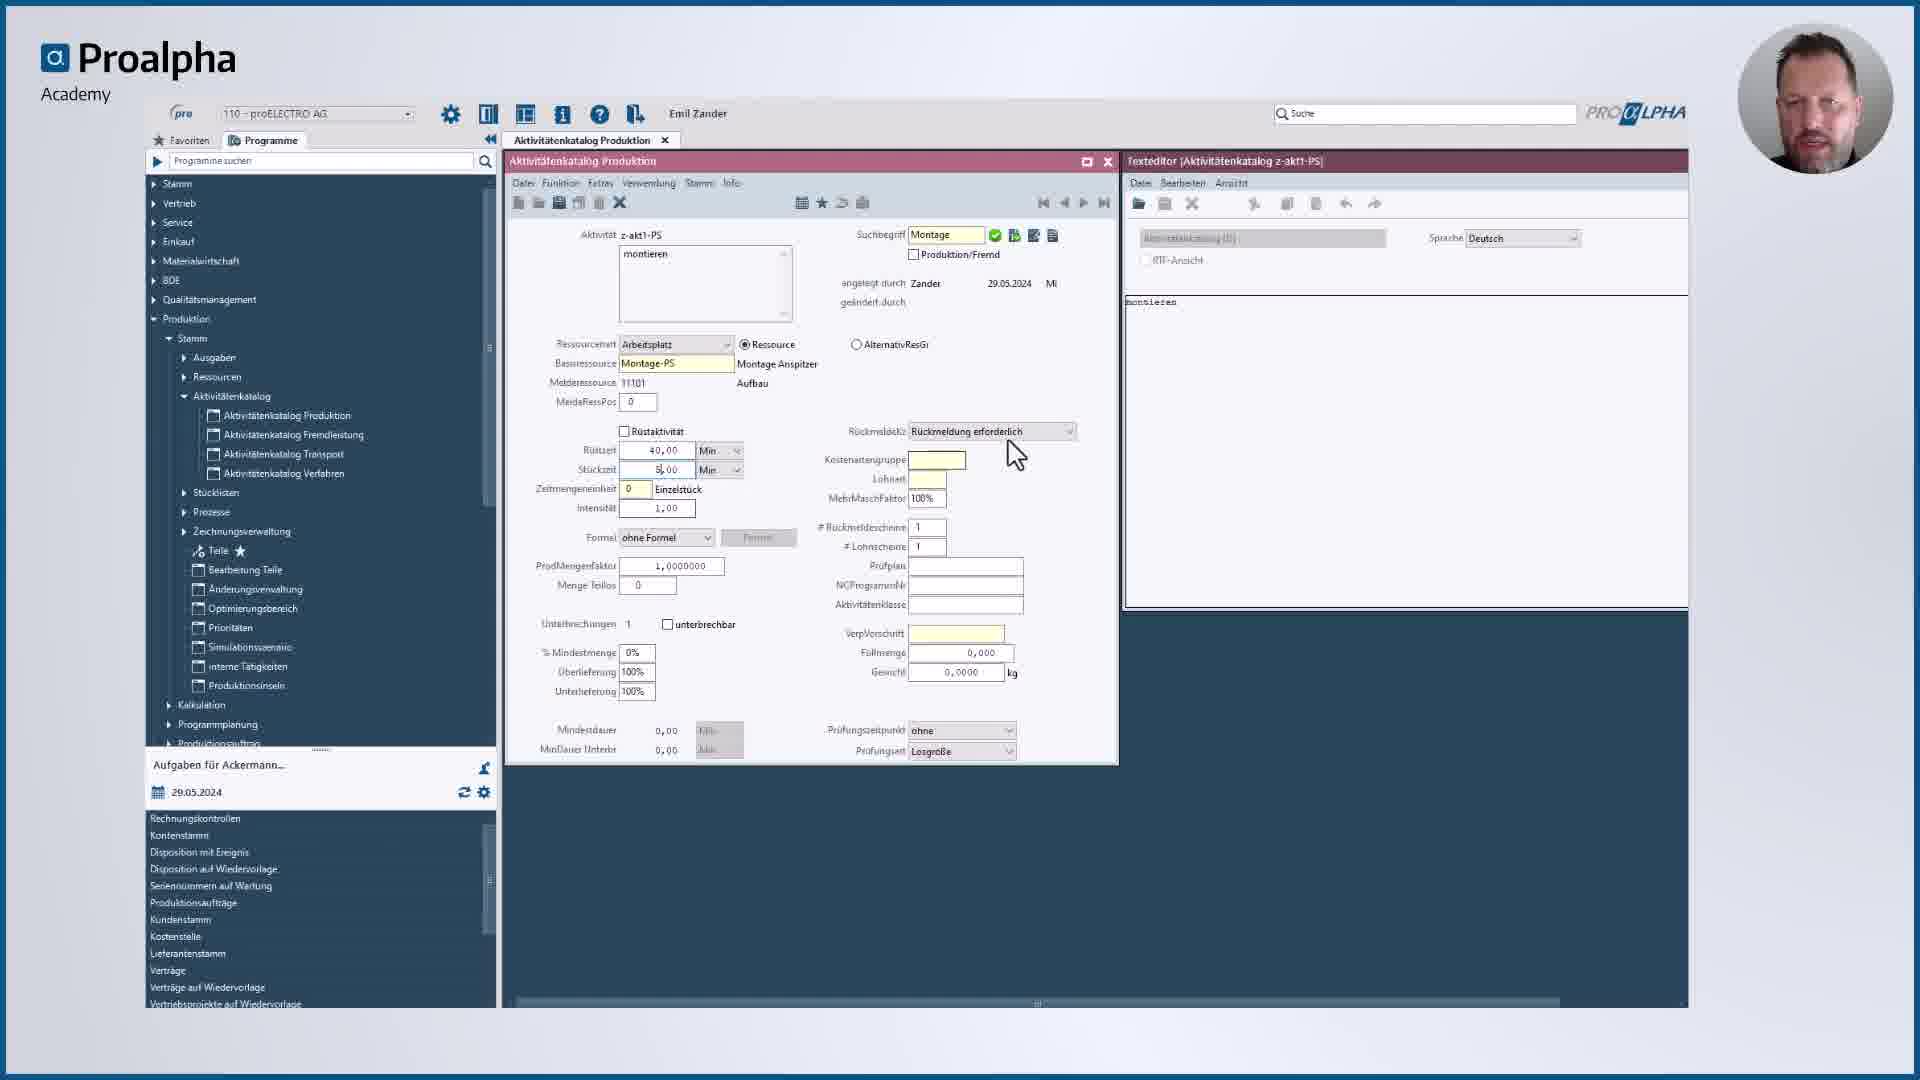Open the Rechnungskontrollen task link
This screenshot has width=1920, height=1080.
tap(195, 819)
